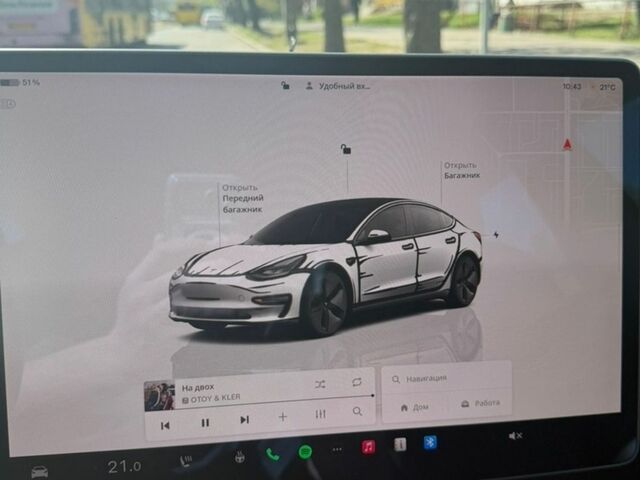The width and height of the screenshot is (640, 480).
Task: Tap the 21.0 cabin temperature setting
Action: pyautogui.click(x=124, y=467)
